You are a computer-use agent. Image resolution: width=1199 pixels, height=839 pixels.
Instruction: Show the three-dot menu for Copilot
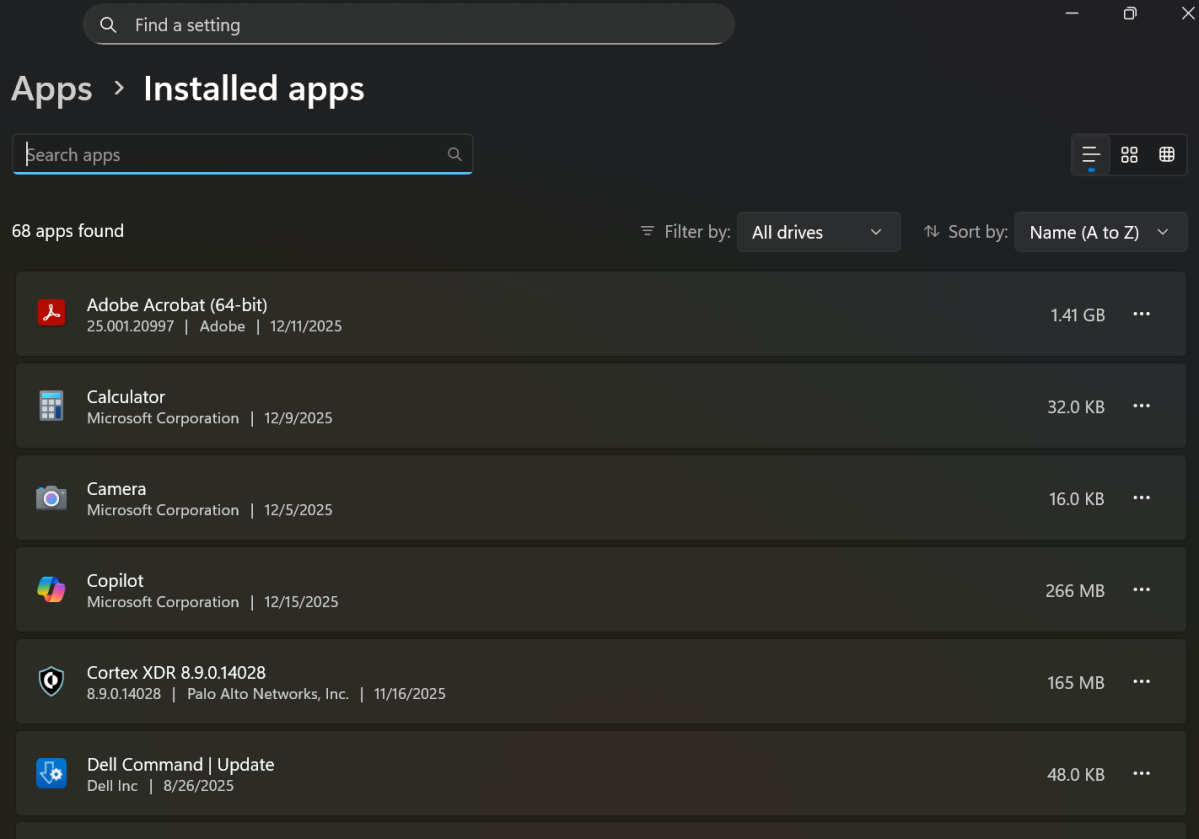pyautogui.click(x=1141, y=590)
